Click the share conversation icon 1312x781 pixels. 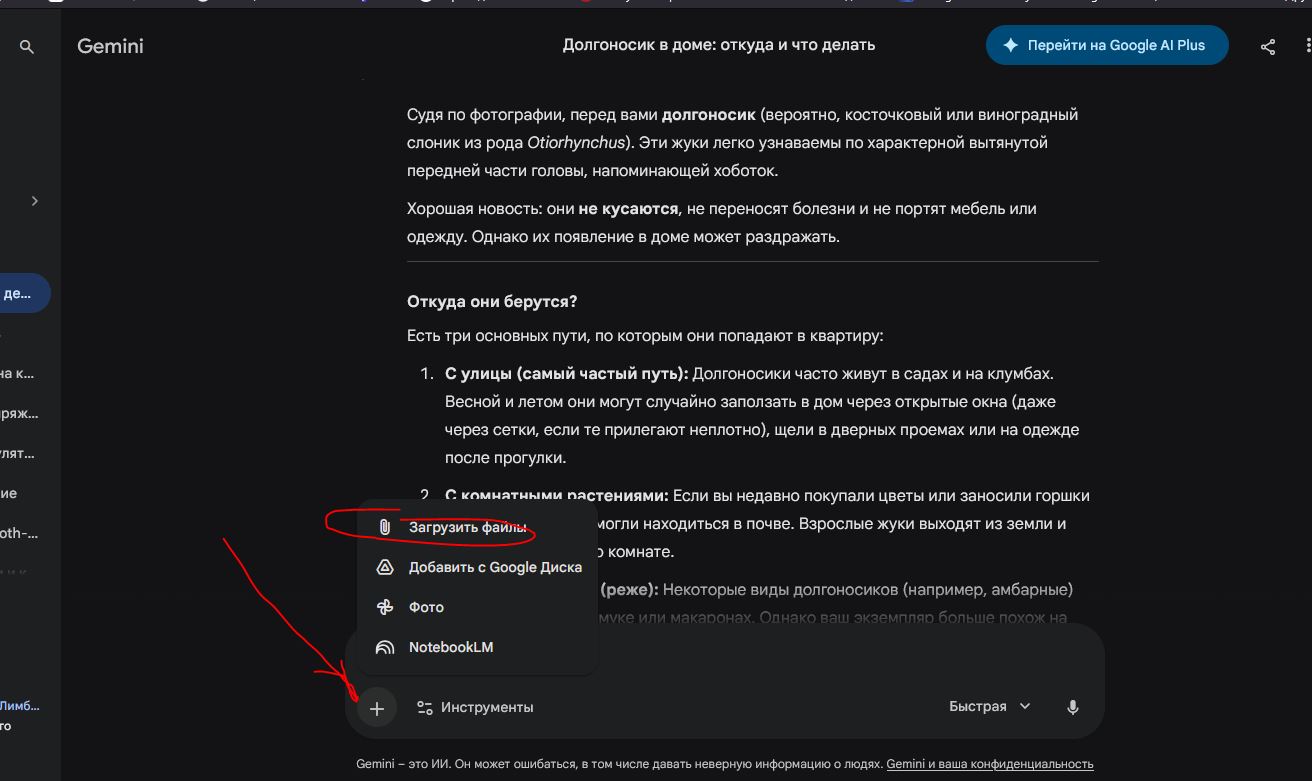tap(1268, 46)
